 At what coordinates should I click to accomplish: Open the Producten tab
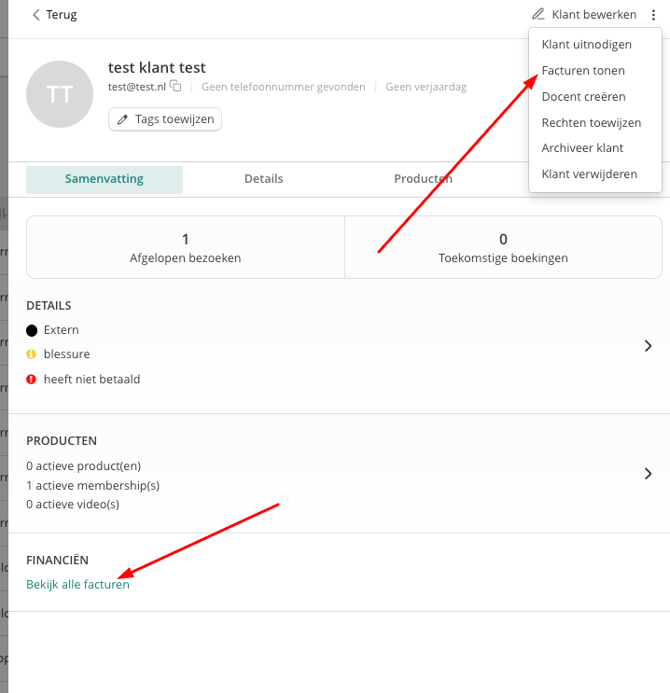tap(422, 179)
